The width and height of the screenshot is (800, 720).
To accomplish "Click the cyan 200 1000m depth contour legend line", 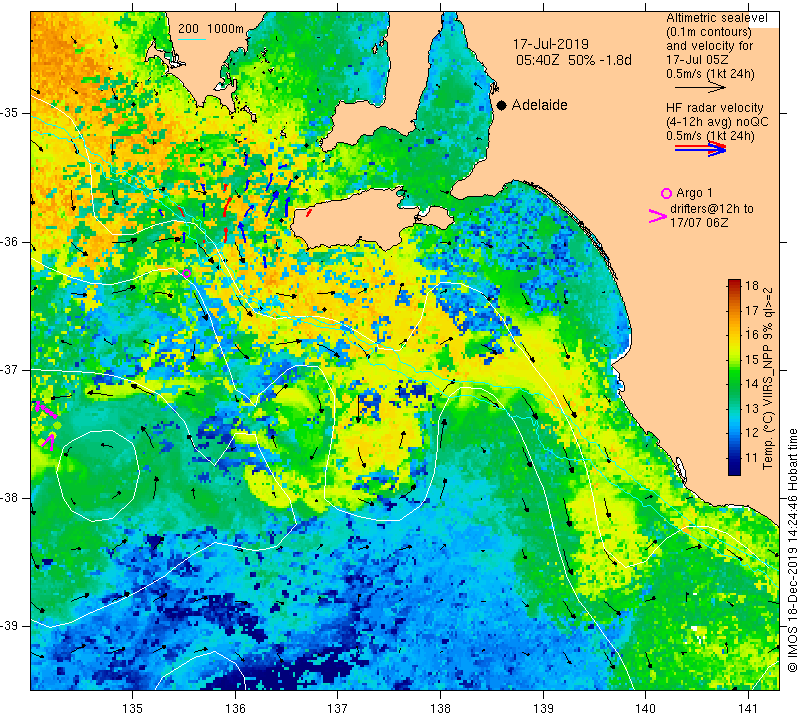I will (191, 39).
